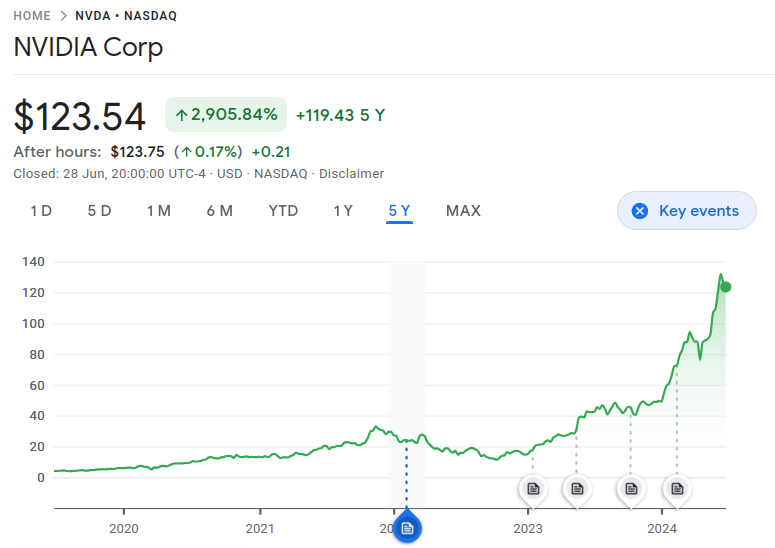Open the second key event document icon after 2023
Viewport: 775px width, 548px height.
point(577,489)
